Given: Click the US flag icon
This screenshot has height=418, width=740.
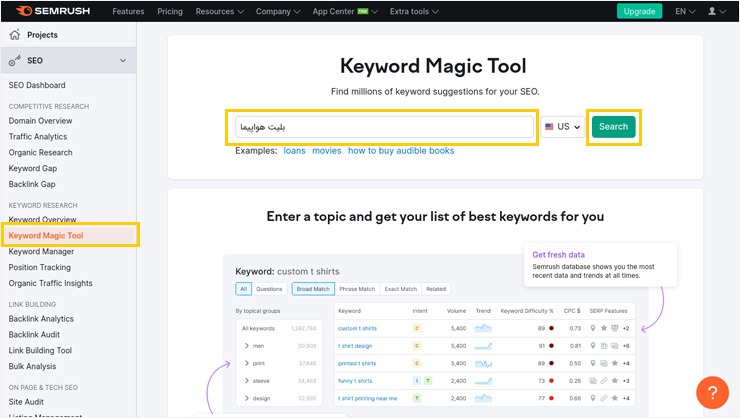Looking at the screenshot, I should 549,126.
